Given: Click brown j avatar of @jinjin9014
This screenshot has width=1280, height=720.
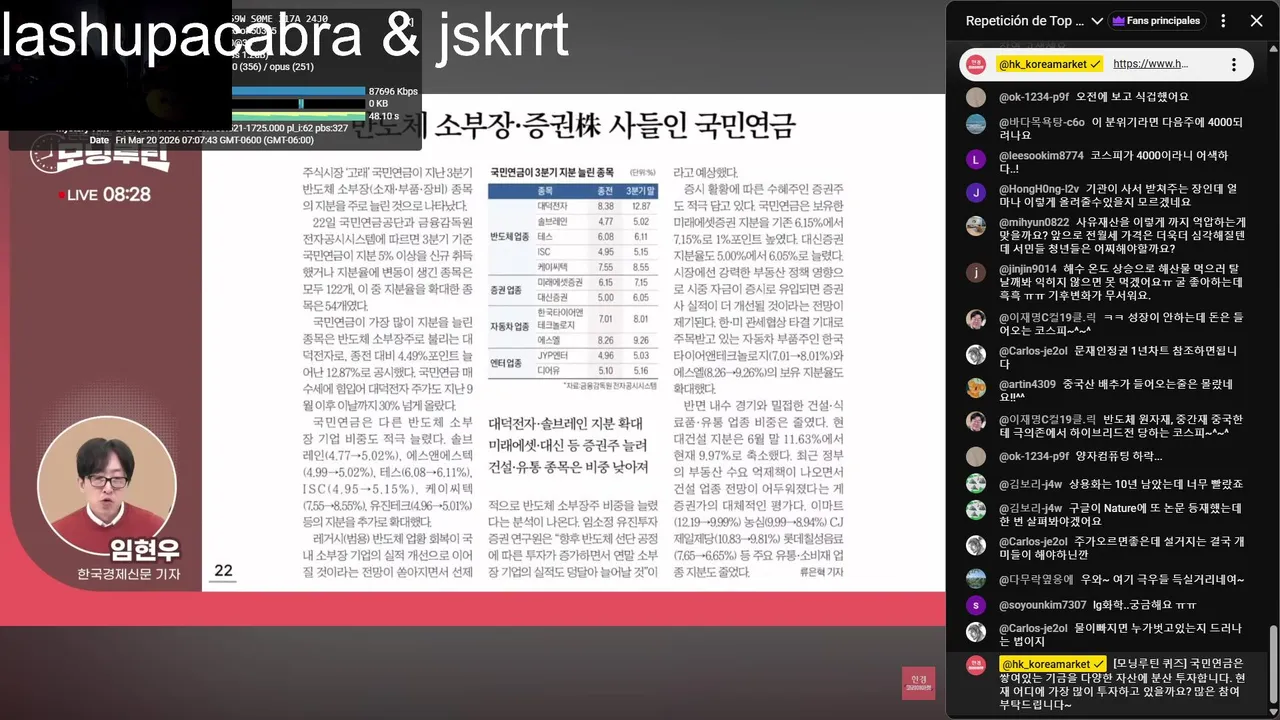Looking at the screenshot, I should 976,272.
